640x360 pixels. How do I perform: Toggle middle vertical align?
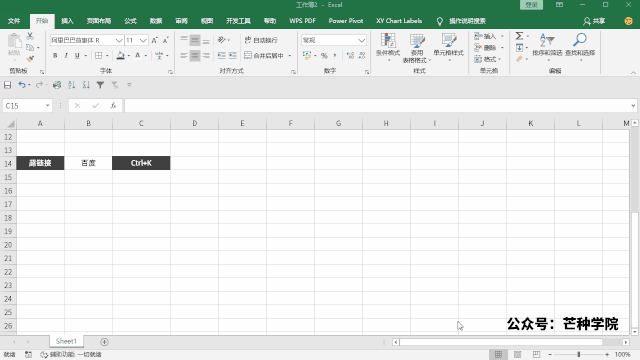pyautogui.click(x=195, y=40)
